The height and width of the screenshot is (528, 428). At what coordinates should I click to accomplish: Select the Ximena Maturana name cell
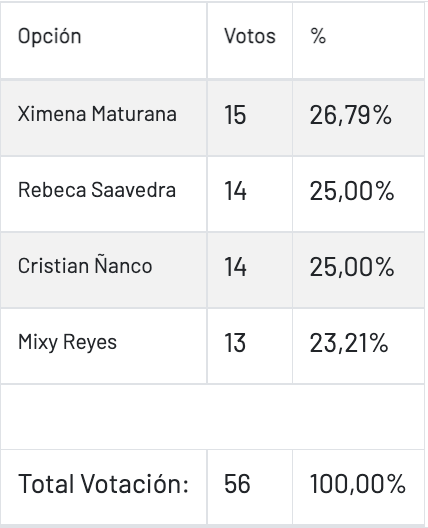coord(103,118)
